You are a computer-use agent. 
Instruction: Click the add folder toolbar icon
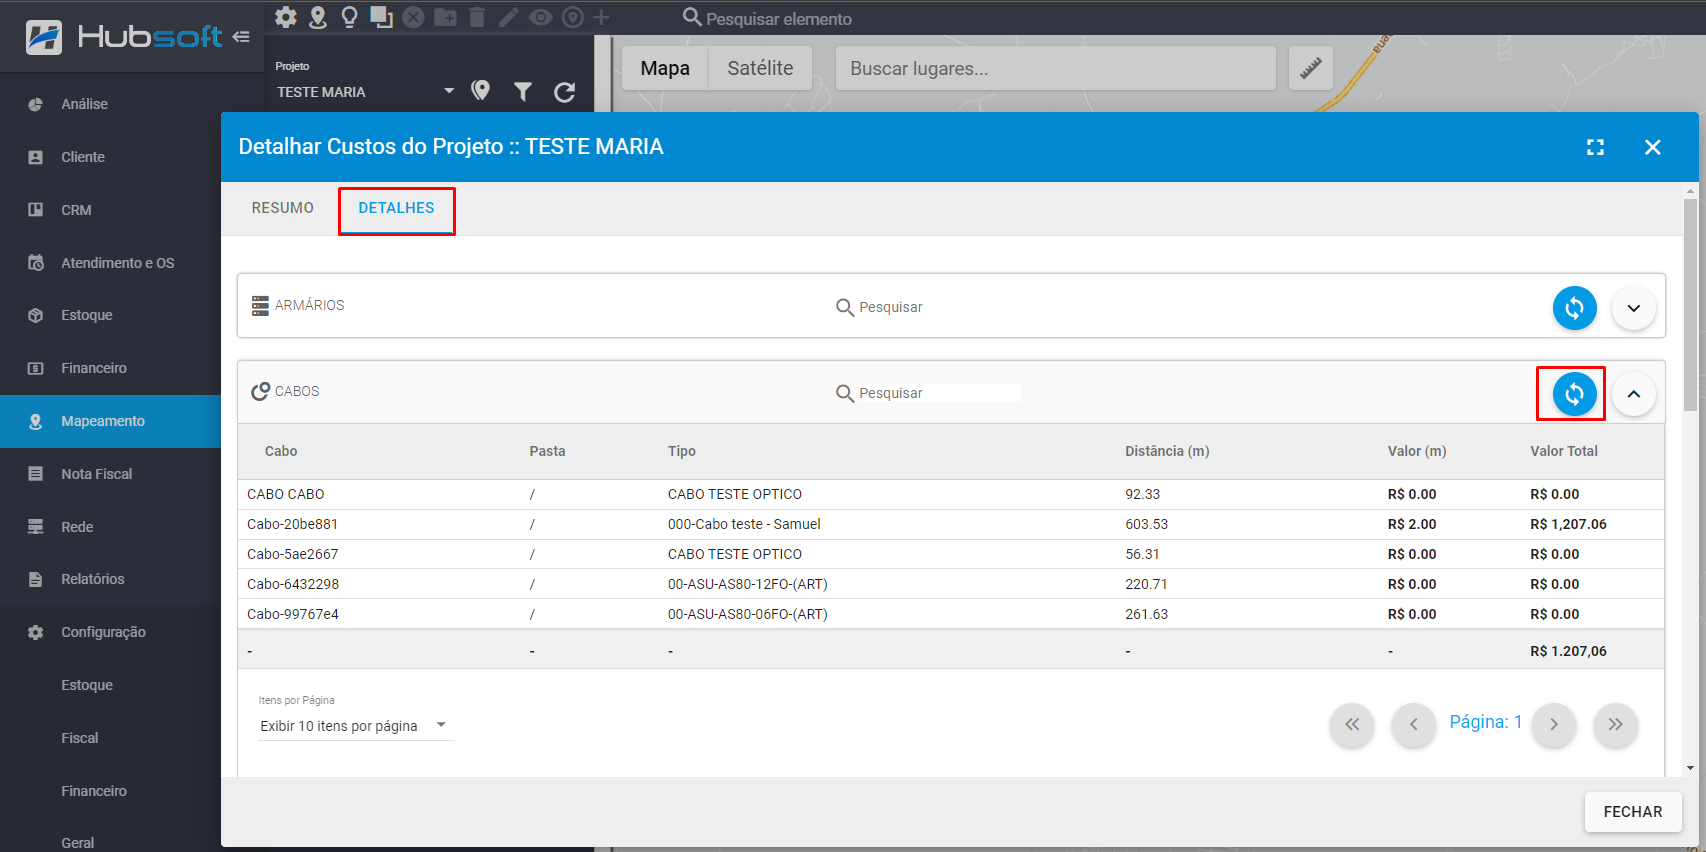coord(446,17)
